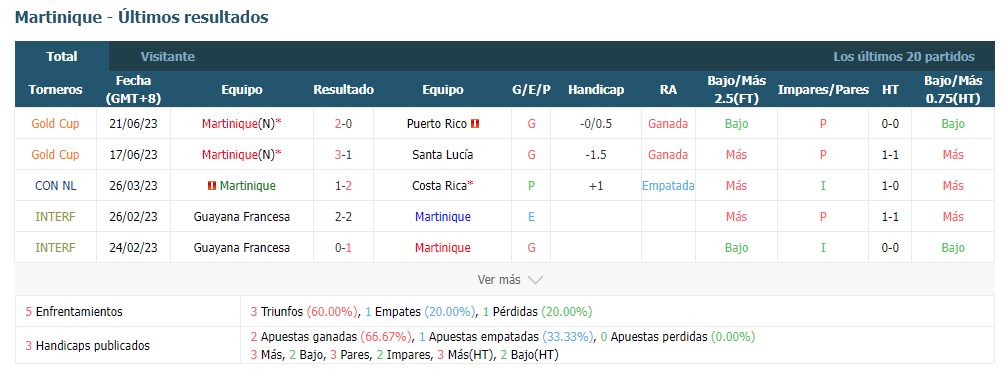Select the Total tab
The height and width of the screenshot is (375, 1004).
pyautogui.click(x=62, y=57)
